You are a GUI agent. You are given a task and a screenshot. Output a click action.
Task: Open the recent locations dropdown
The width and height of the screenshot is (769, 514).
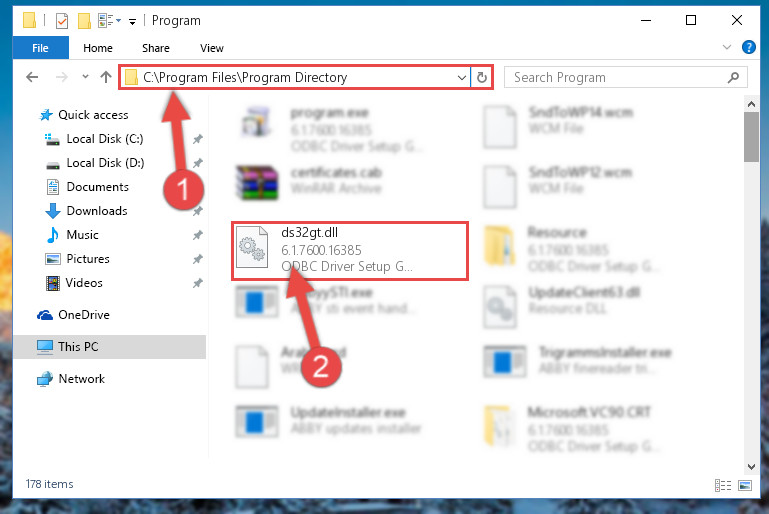point(85,77)
